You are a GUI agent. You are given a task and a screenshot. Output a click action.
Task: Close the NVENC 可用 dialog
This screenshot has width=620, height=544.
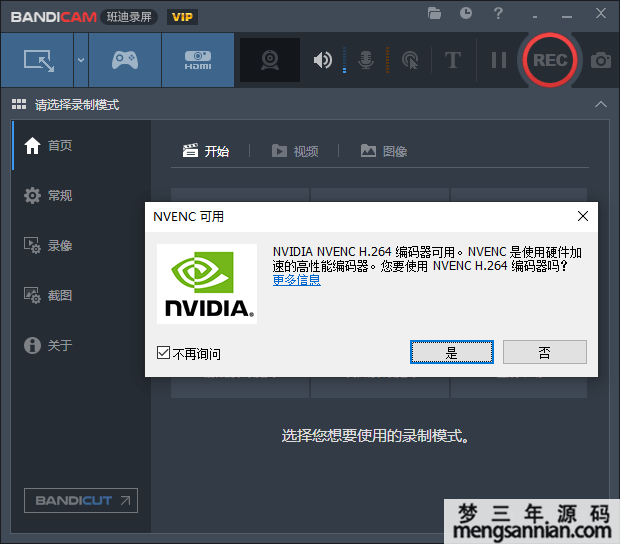pyautogui.click(x=582, y=216)
